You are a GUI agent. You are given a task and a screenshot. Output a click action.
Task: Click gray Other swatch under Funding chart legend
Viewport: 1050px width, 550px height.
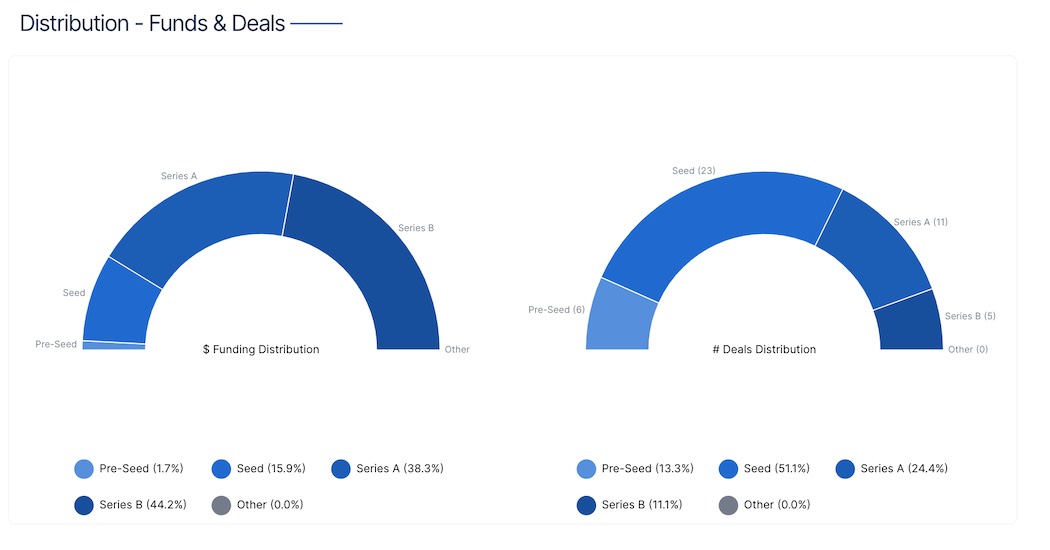(222, 505)
